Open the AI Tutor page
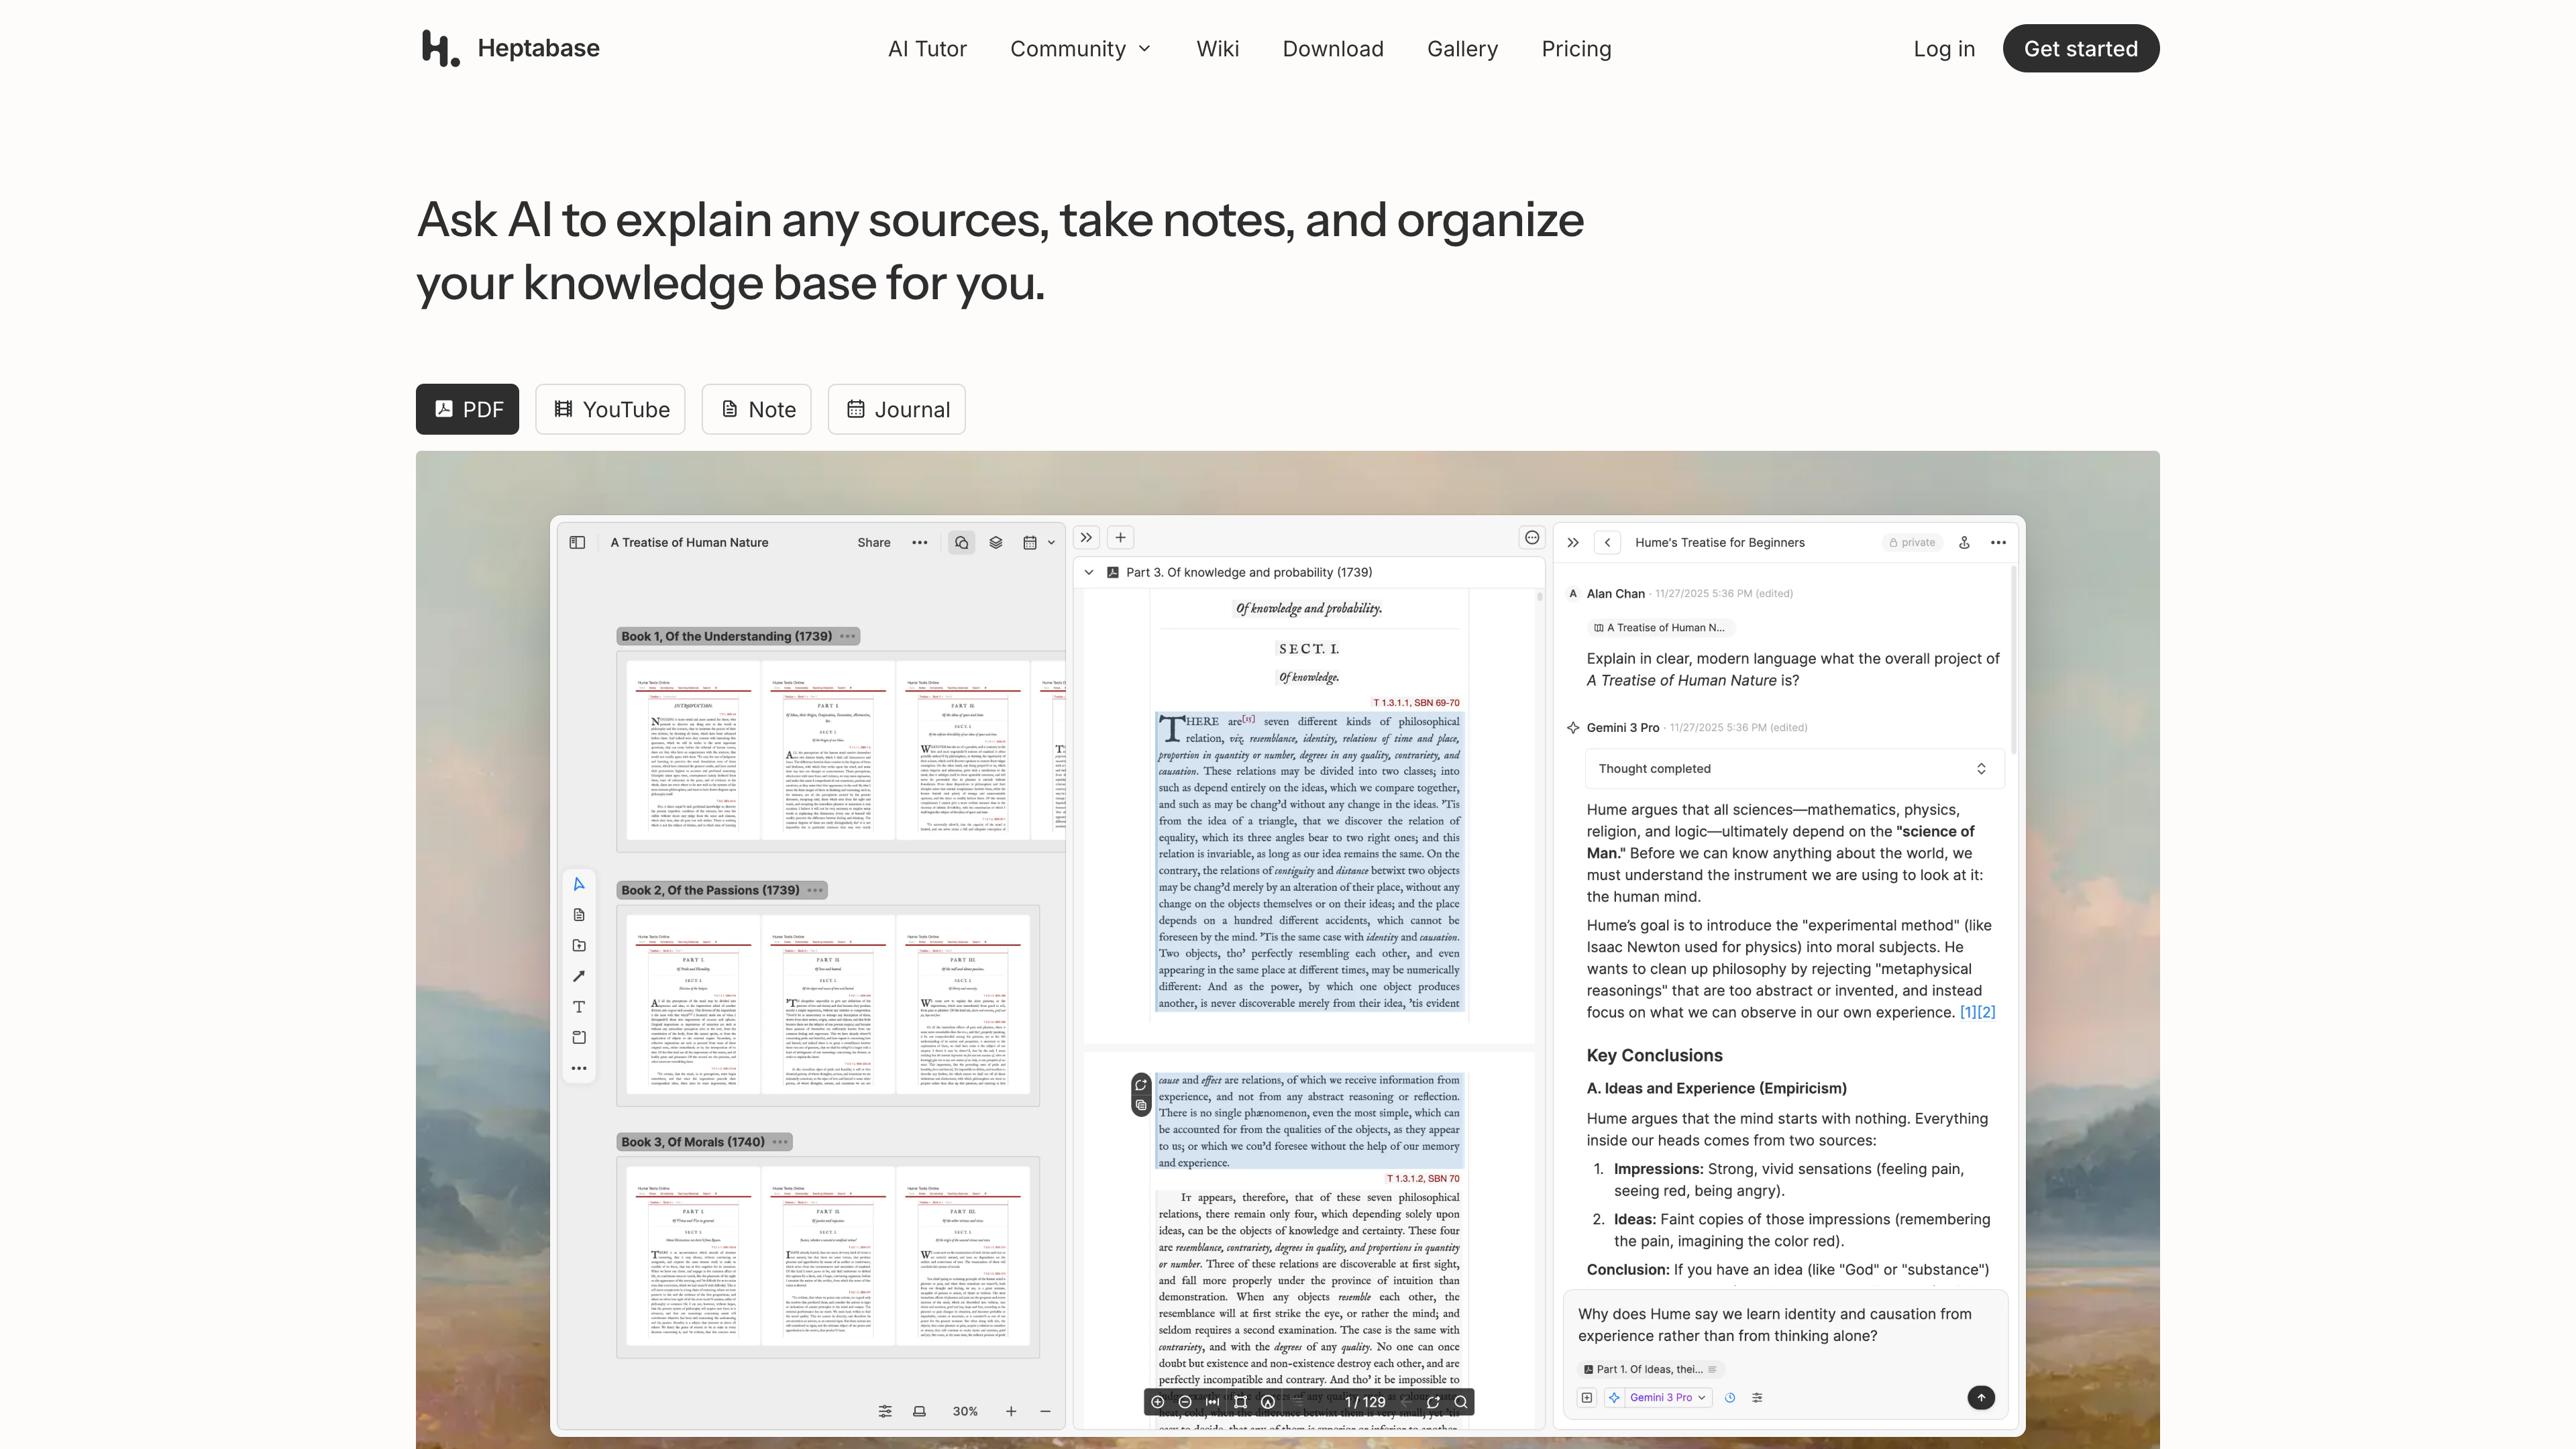Screen dimensions: 2576x1449 (x=927, y=49)
